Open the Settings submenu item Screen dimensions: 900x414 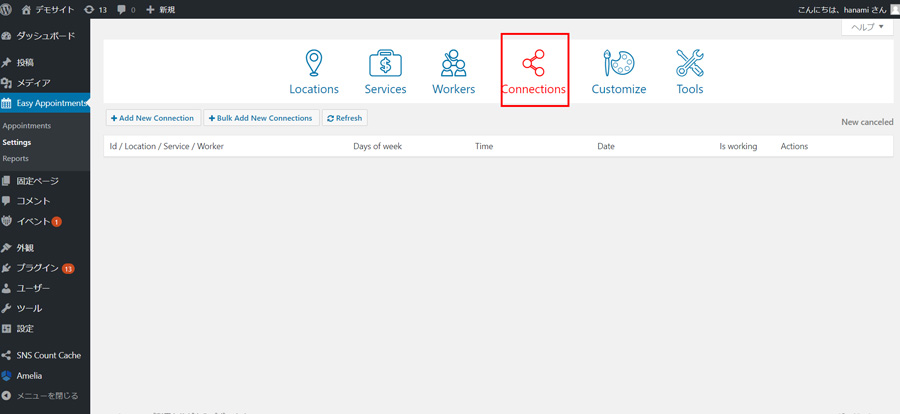(x=17, y=142)
